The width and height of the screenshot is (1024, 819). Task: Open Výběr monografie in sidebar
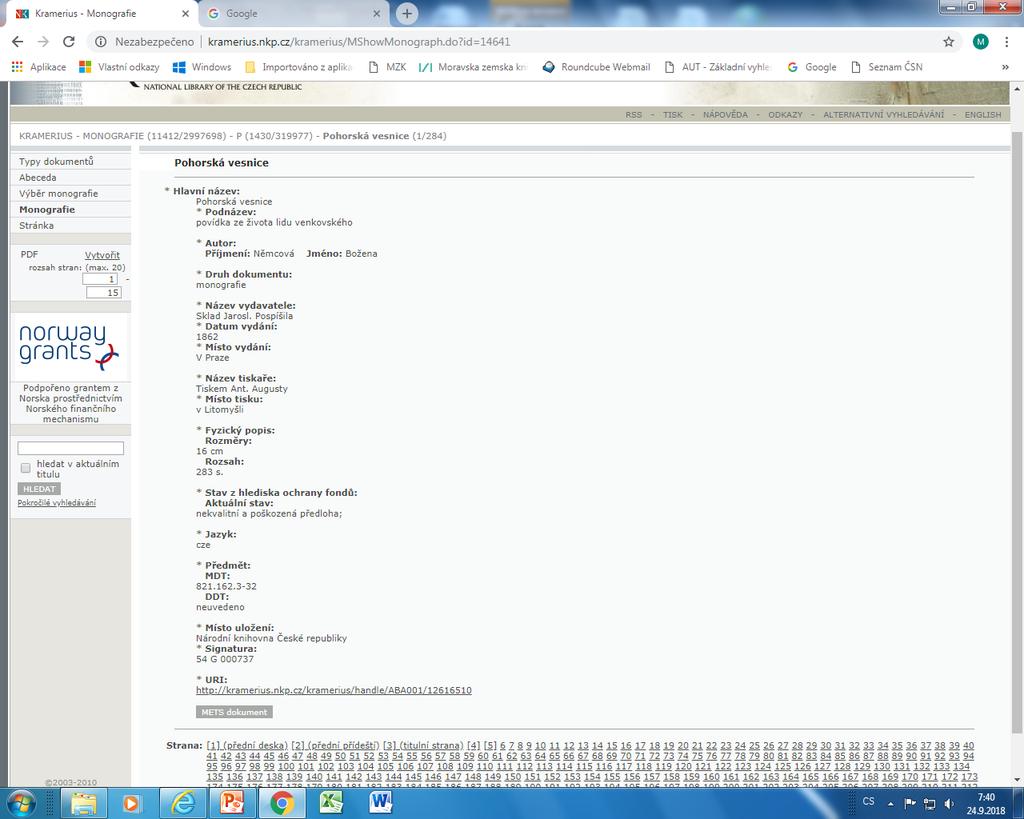coord(58,193)
